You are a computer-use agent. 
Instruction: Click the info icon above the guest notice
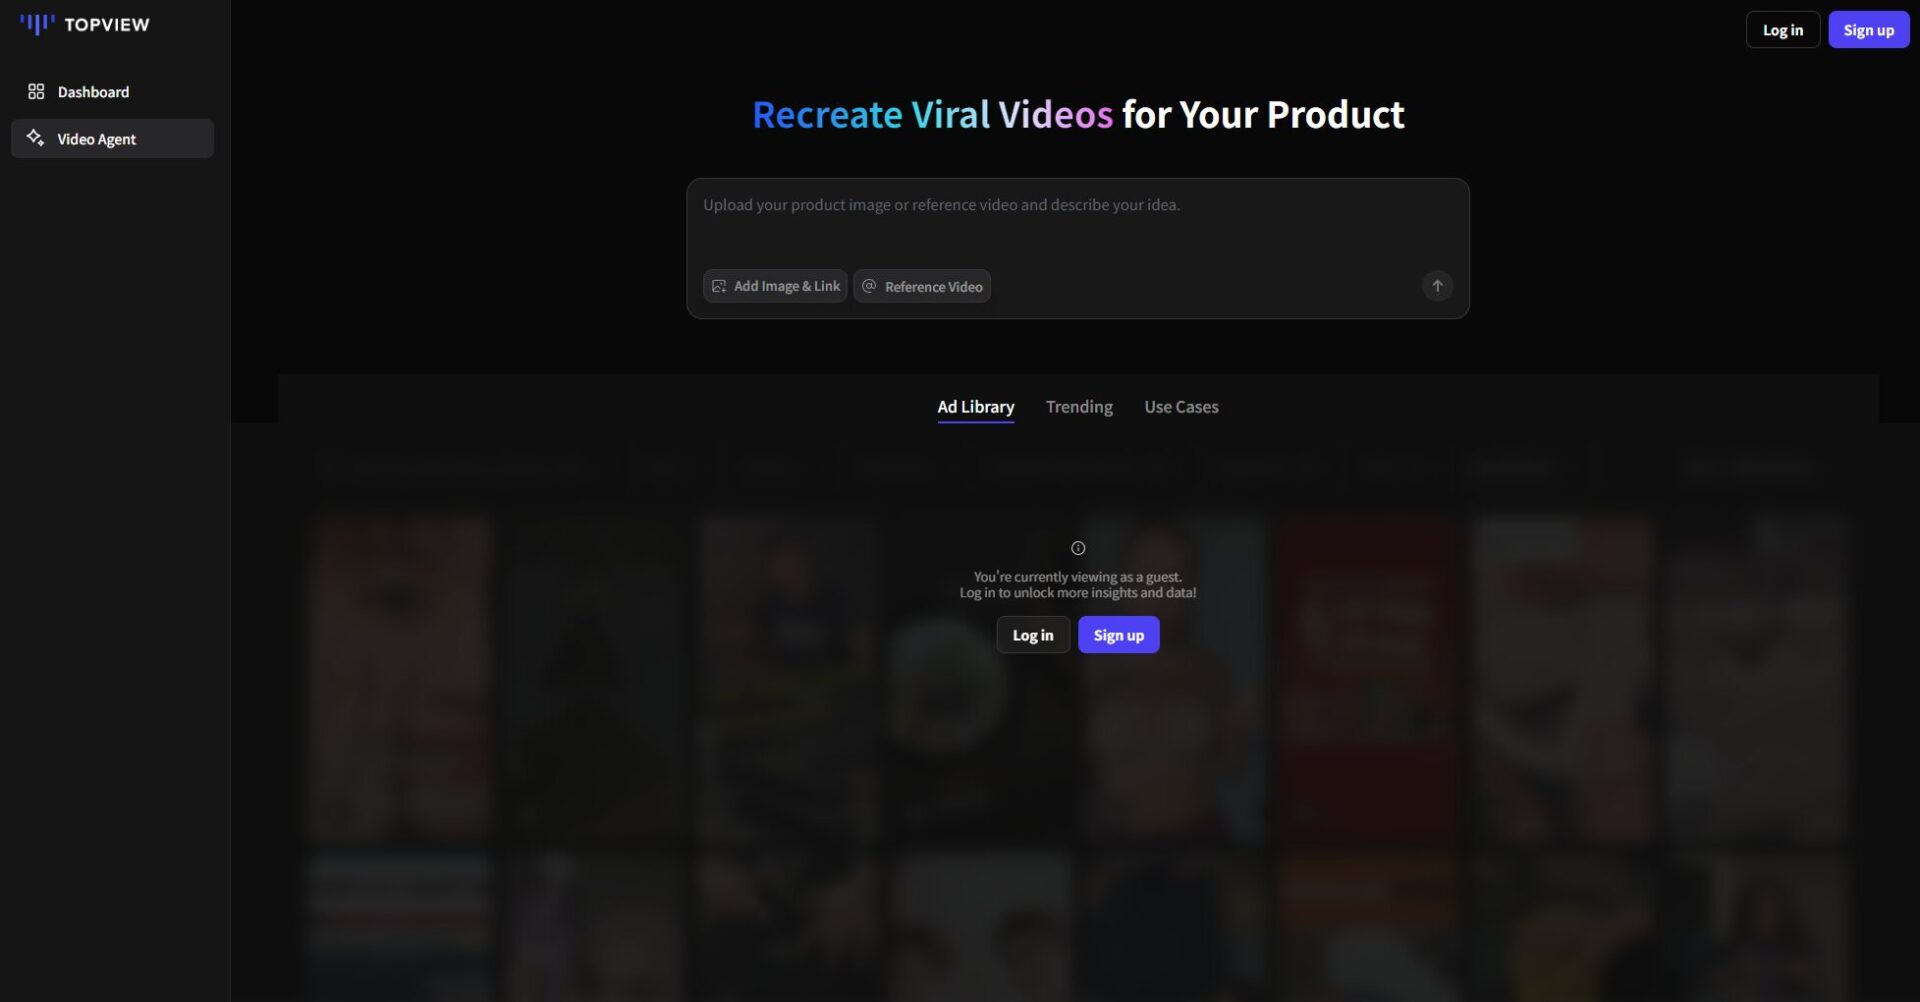1078,548
